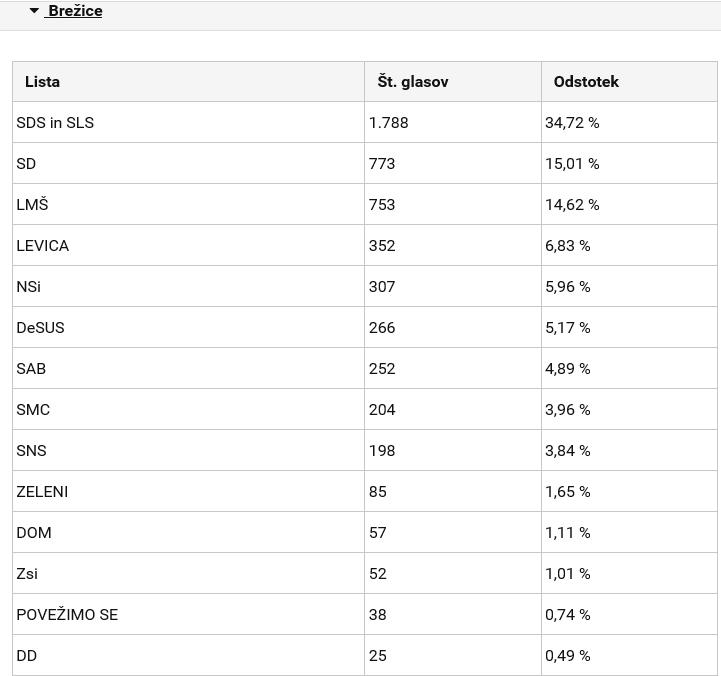Select the NSi list cell

point(189,286)
